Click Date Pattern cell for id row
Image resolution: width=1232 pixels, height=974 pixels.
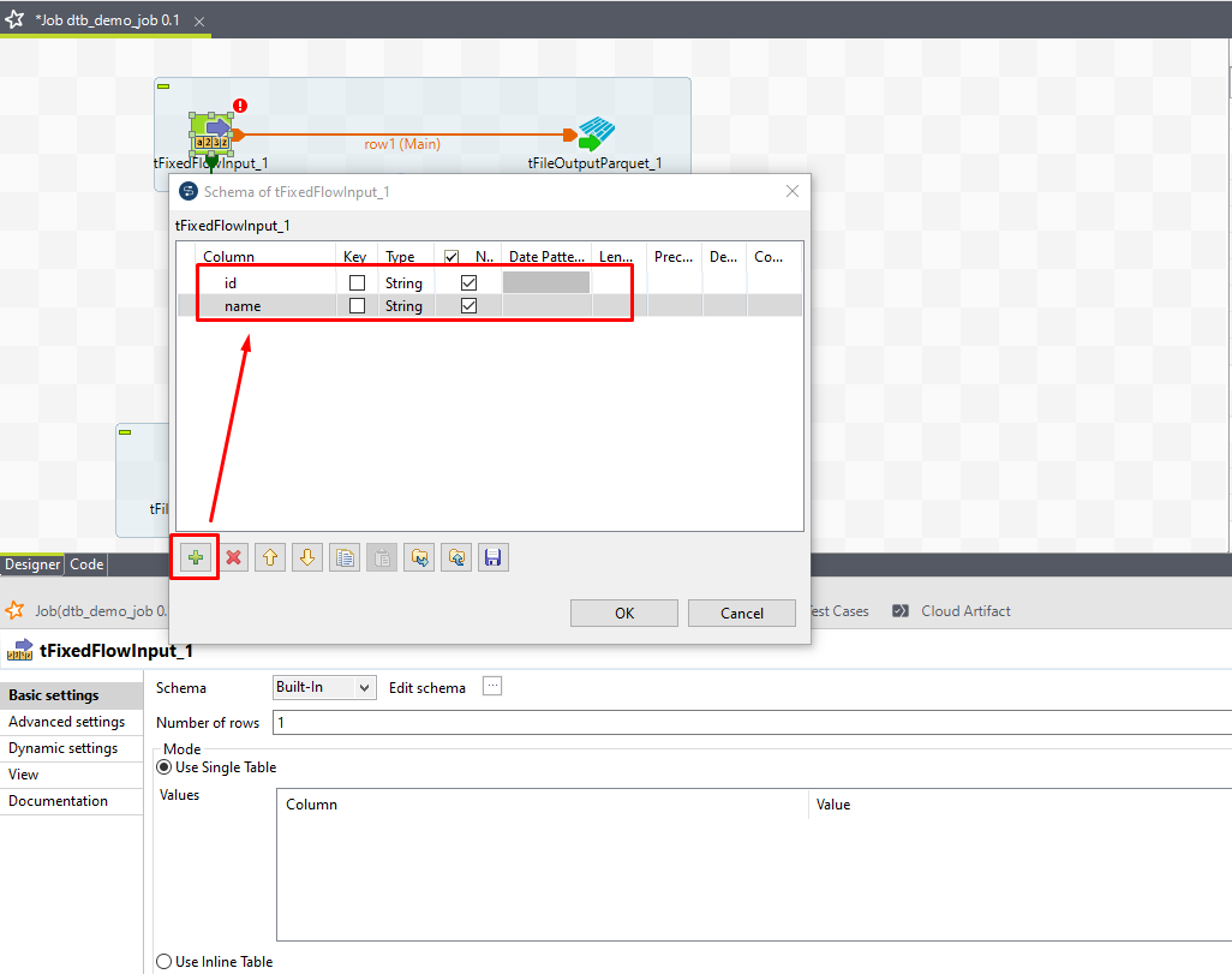coord(546,283)
